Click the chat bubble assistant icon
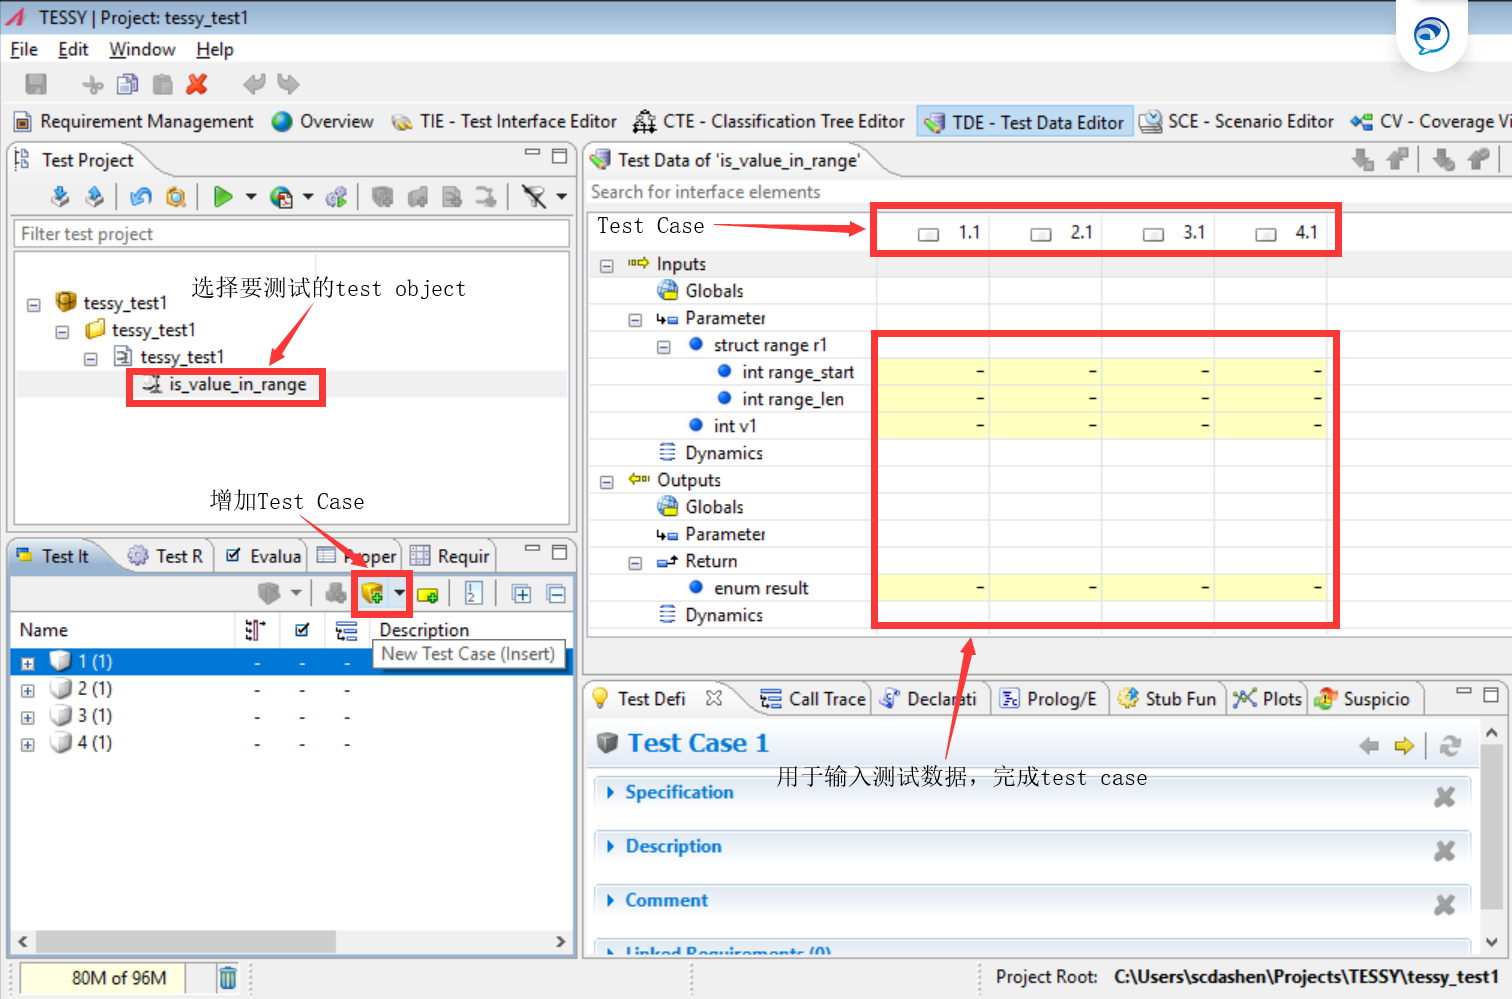 point(1432,35)
